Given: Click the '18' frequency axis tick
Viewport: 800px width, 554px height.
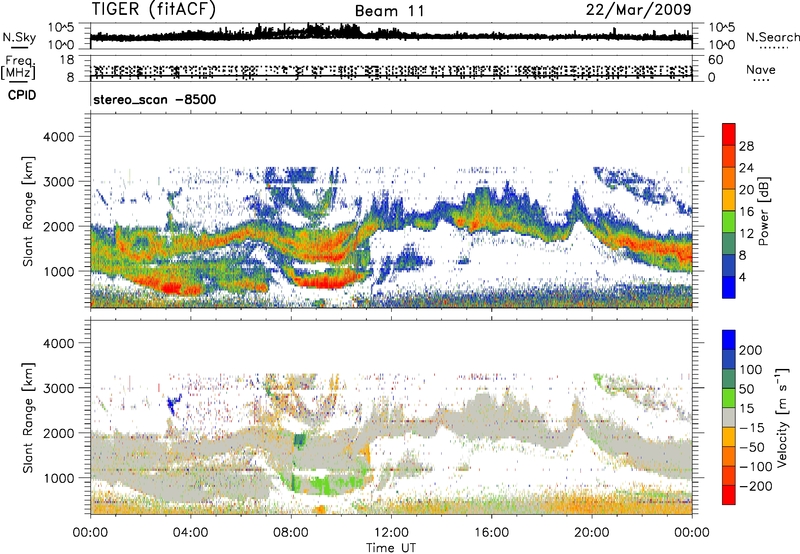Looking at the screenshot, I should tap(67, 60).
